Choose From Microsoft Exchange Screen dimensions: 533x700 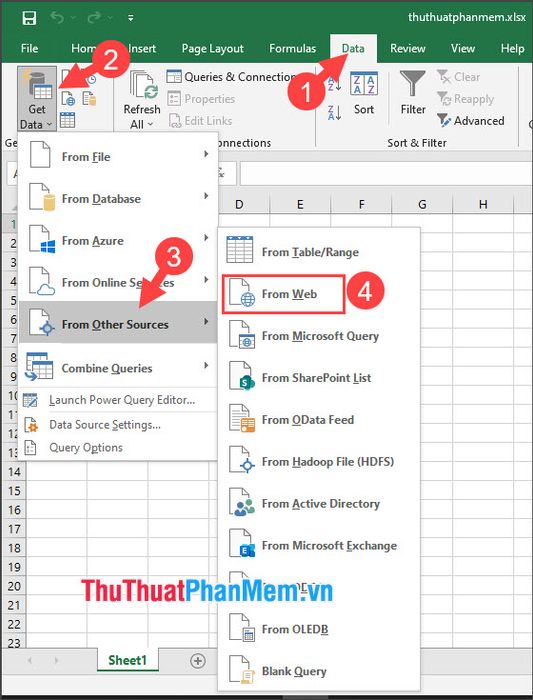pyautogui.click(x=319, y=546)
